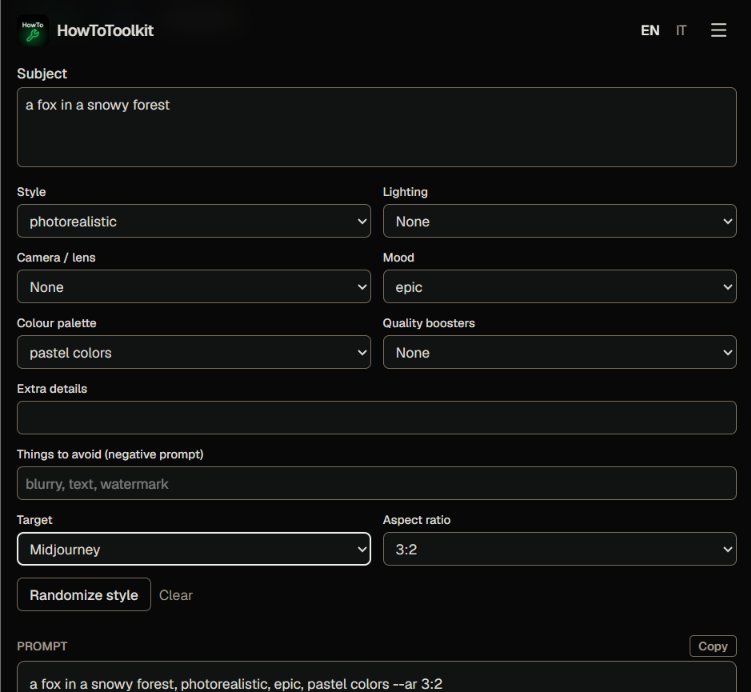Screen dimensions: 751x692
Task: Click the 'Things to avoid (negative prompt)' label
Action: click(x=110, y=454)
